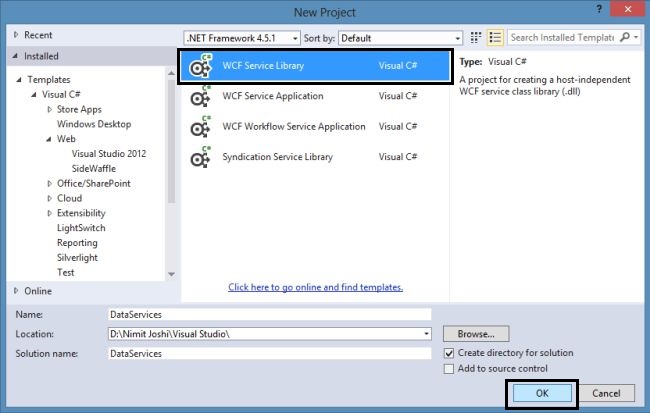Expand the Recent section
Screen dimensions: 650x413
pyautogui.click(x=16, y=35)
